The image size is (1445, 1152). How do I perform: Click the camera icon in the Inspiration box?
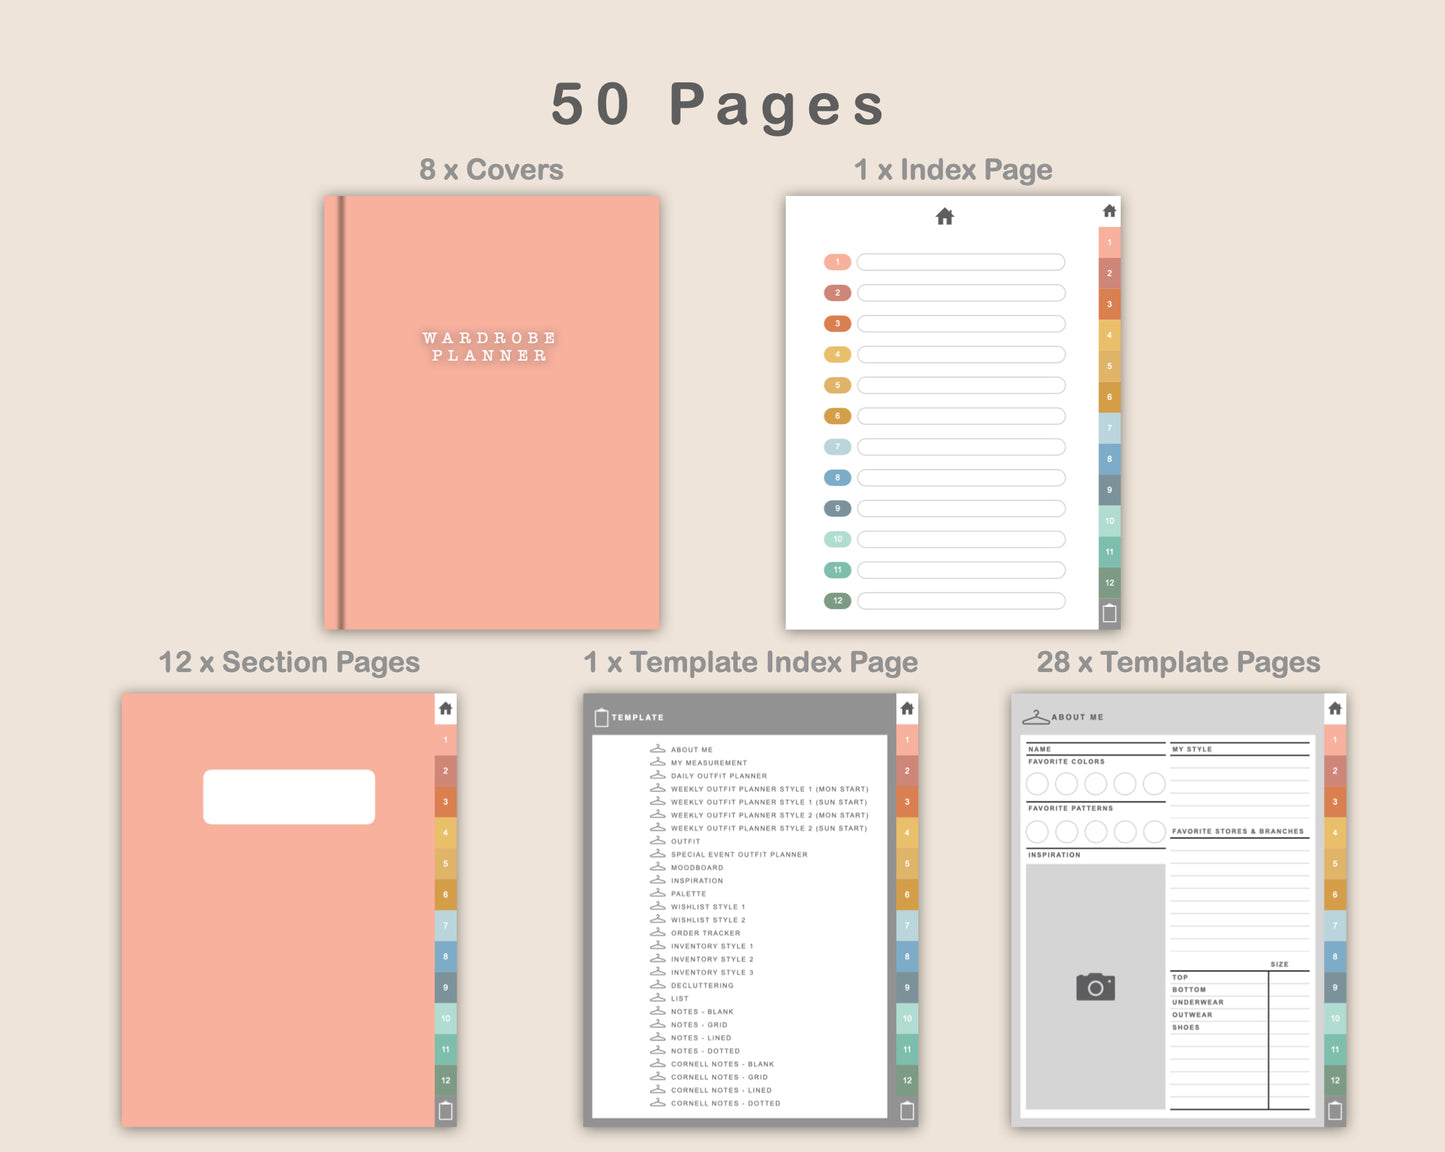(1095, 987)
